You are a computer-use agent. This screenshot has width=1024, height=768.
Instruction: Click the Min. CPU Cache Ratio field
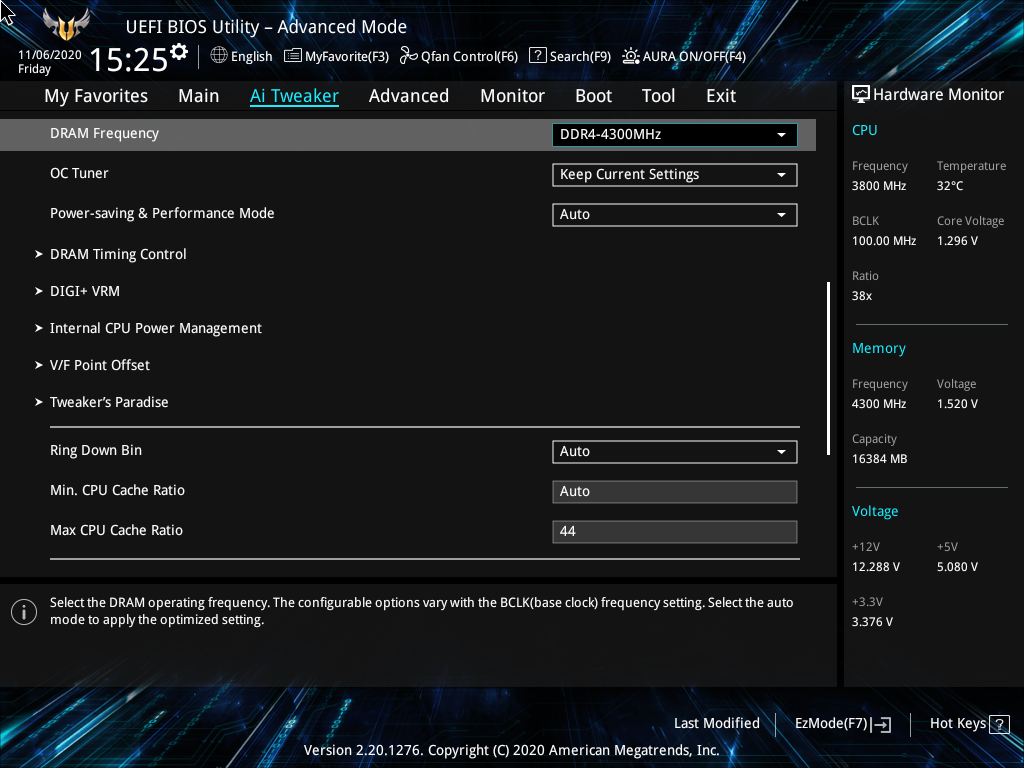click(x=675, y=492)
